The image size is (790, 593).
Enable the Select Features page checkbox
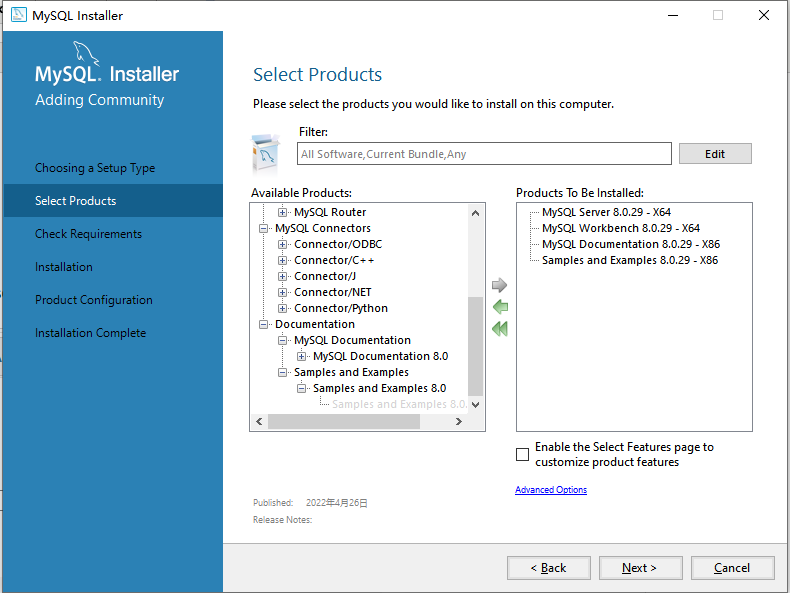click(522, 454)
